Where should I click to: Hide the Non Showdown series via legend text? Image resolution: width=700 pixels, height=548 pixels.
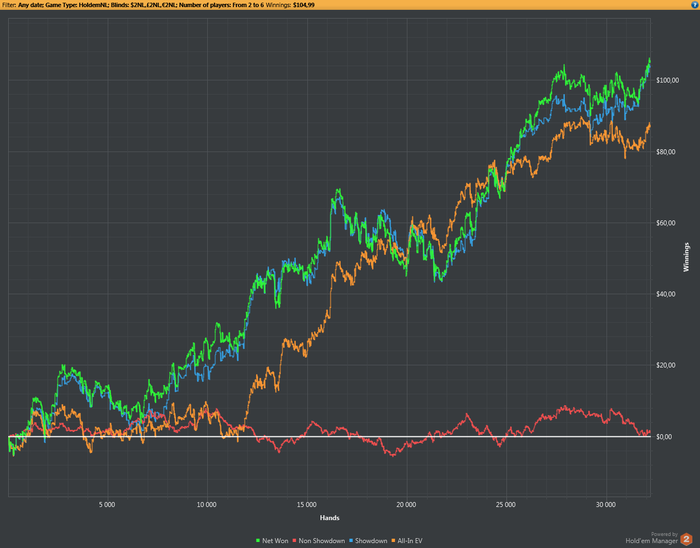324,541
